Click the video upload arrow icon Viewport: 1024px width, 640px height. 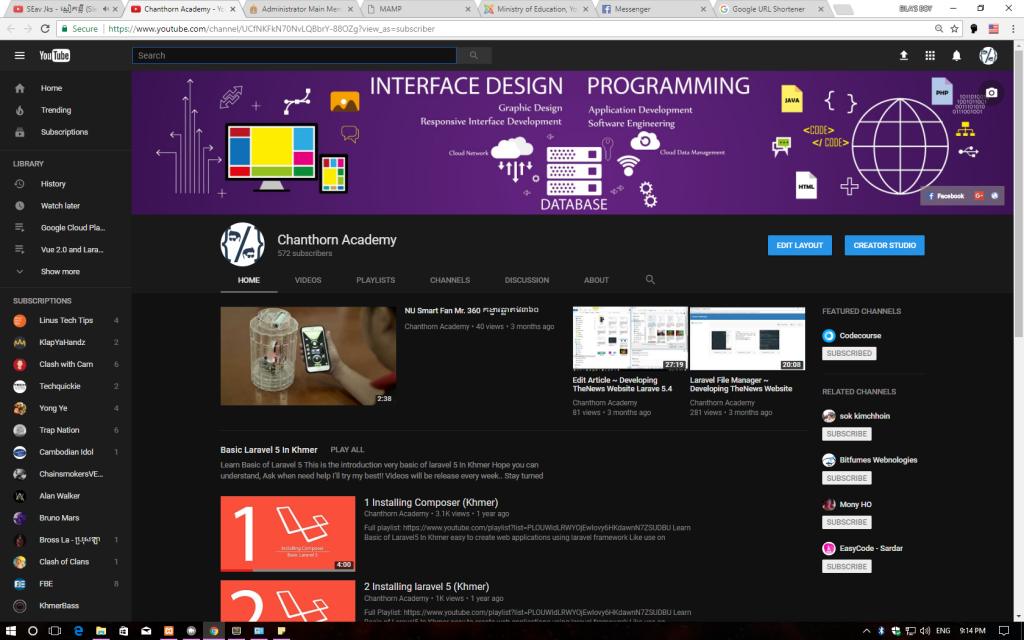point(904,56)
